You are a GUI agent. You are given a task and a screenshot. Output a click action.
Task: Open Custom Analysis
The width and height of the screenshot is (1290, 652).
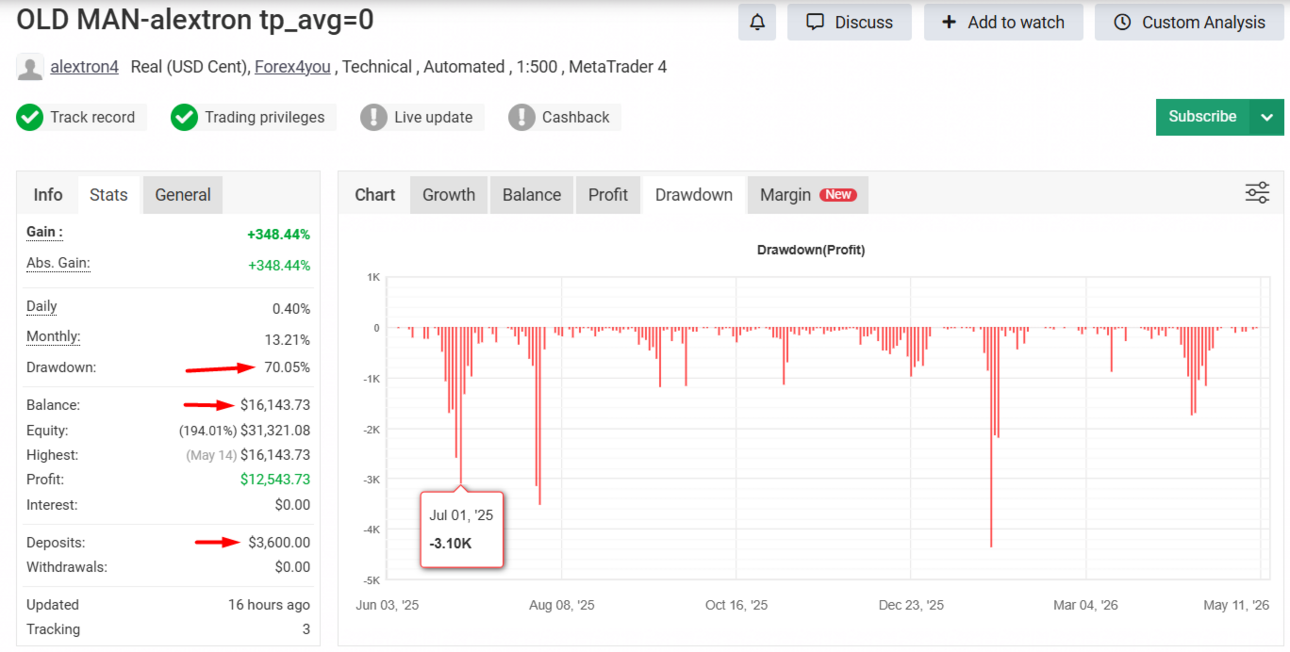click(1189, 22)
